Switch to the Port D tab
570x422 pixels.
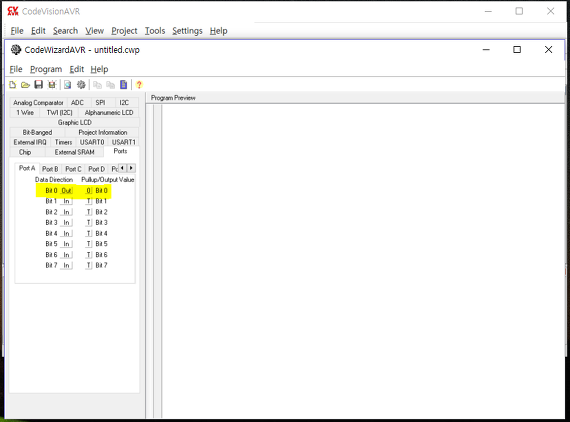96,169
